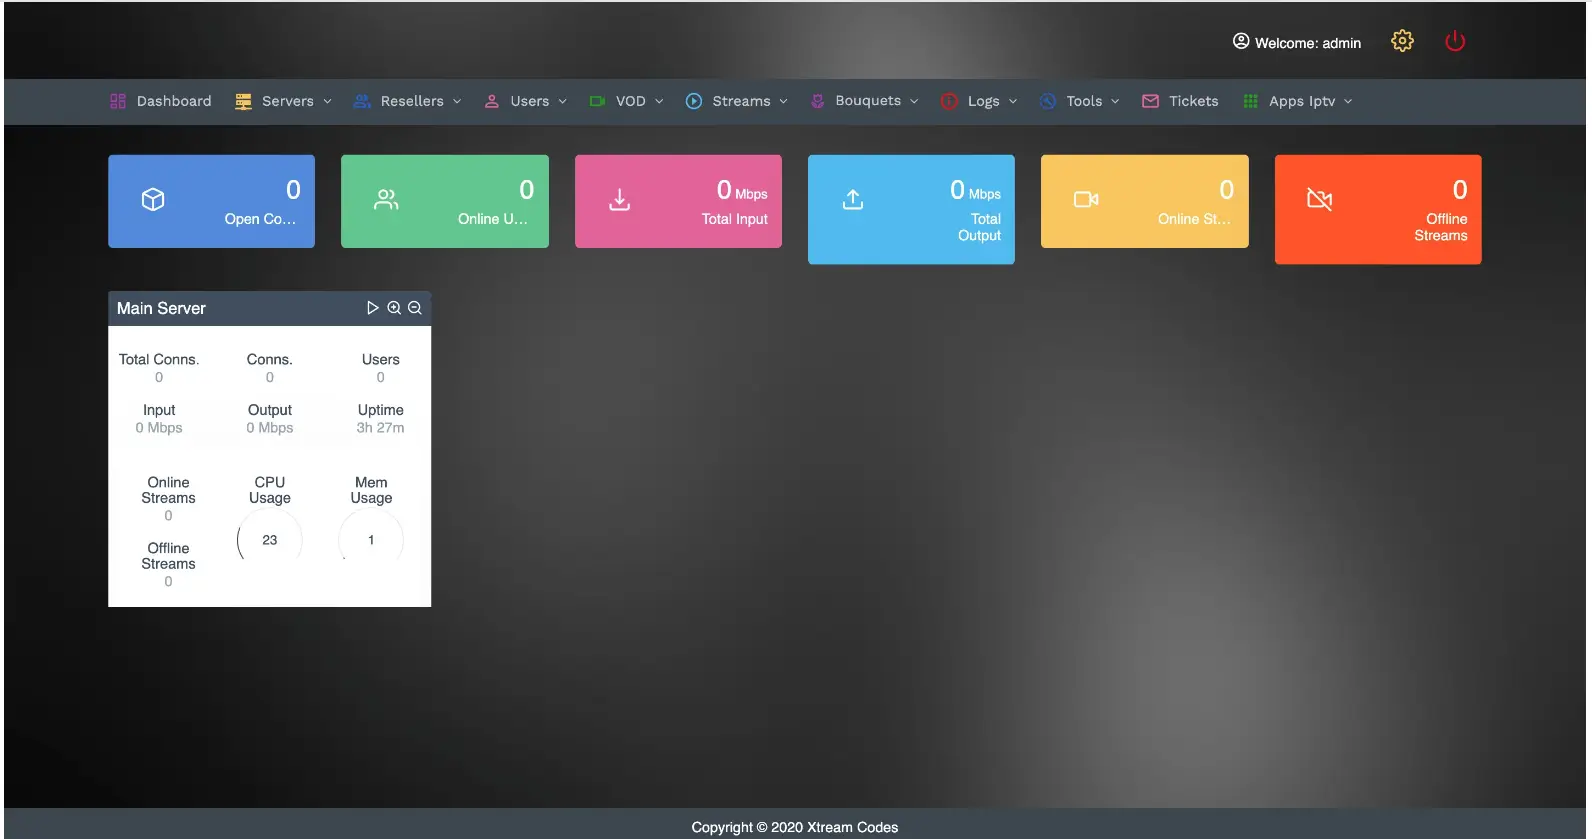Click the Main Server panel title
1592x839 pixels.
point(161,308)
